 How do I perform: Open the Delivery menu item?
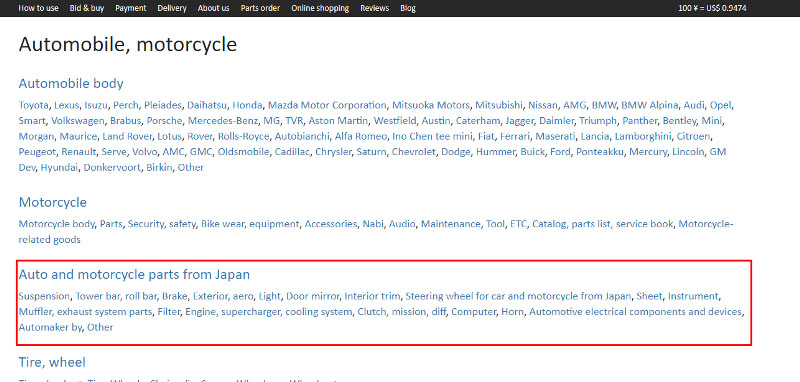pos(172,8)
